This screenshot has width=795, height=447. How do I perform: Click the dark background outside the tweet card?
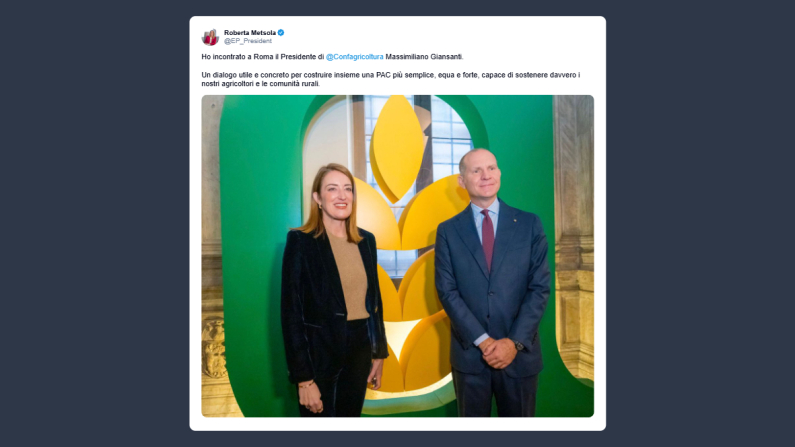point(94,224)
